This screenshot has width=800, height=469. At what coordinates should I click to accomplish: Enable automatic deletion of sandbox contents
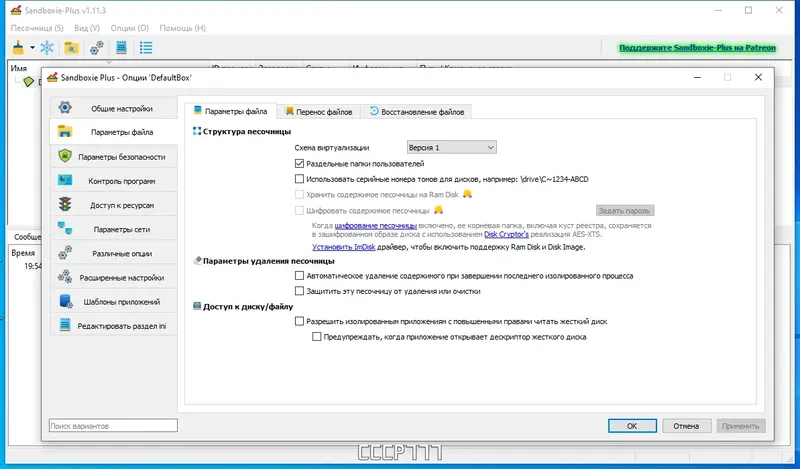coord(299,276)
